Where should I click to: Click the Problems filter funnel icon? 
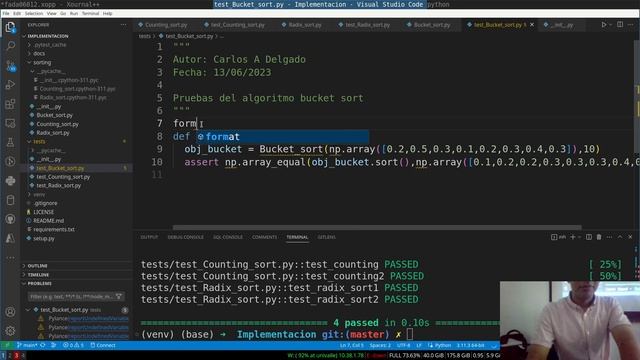point(119,296)
